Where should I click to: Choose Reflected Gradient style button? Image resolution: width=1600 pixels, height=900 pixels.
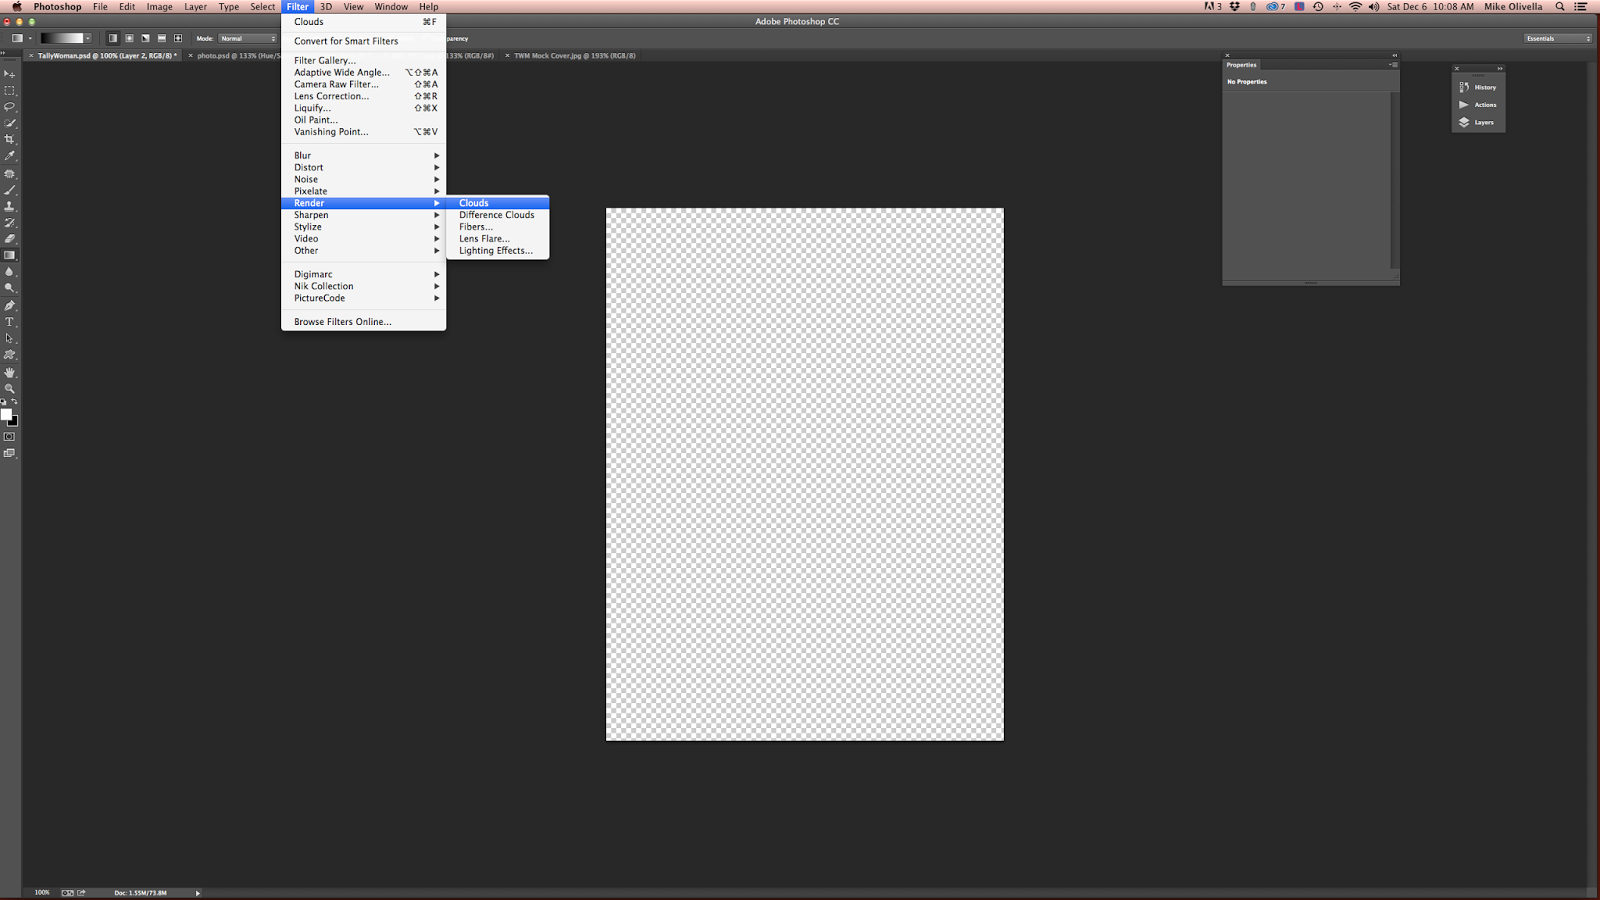coord(162,38)
